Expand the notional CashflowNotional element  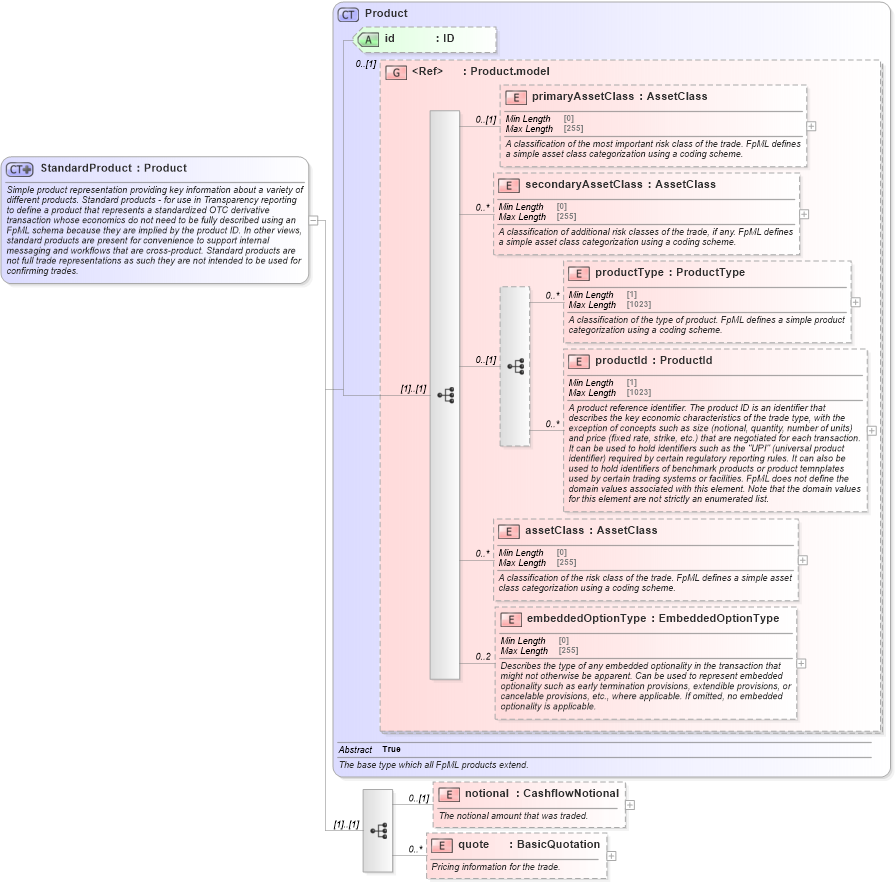click(629, 804)
